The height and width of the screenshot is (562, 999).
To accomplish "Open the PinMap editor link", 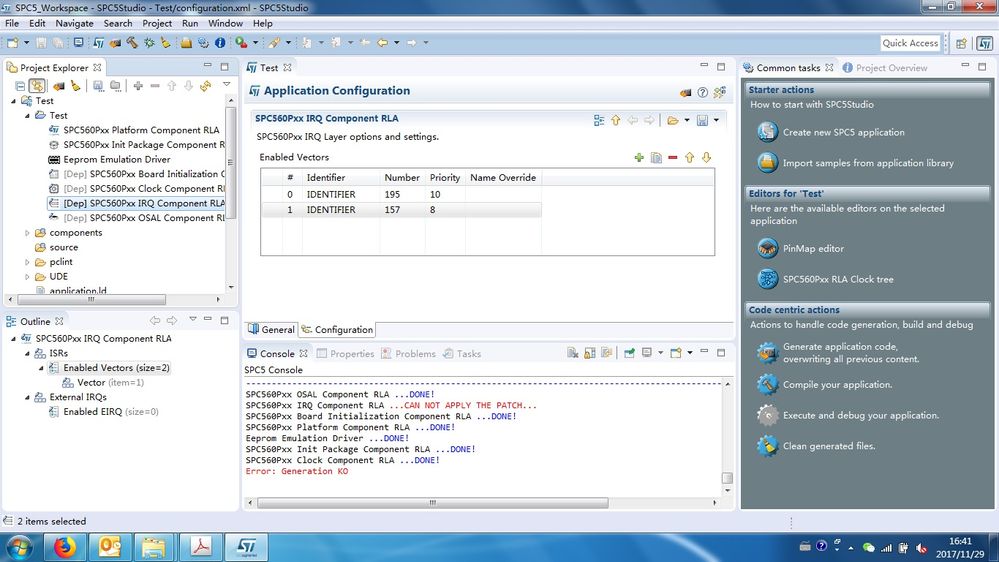I will [x=813, y=249].
